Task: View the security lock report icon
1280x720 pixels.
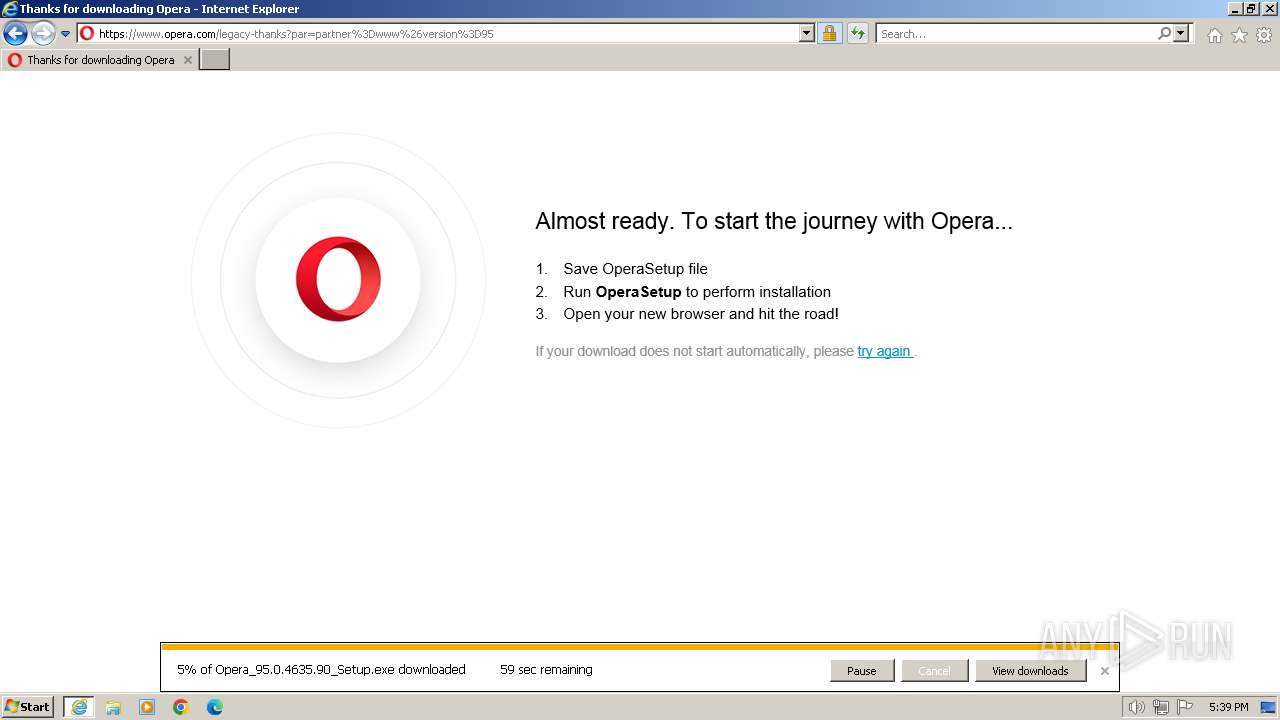Action: 829,33
